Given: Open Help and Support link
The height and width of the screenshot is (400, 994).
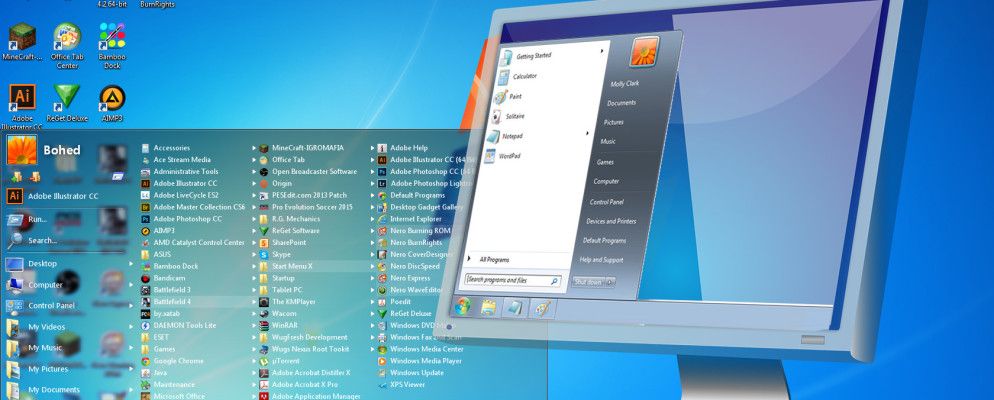Looking at the screenshot, I should coord(601,260).
